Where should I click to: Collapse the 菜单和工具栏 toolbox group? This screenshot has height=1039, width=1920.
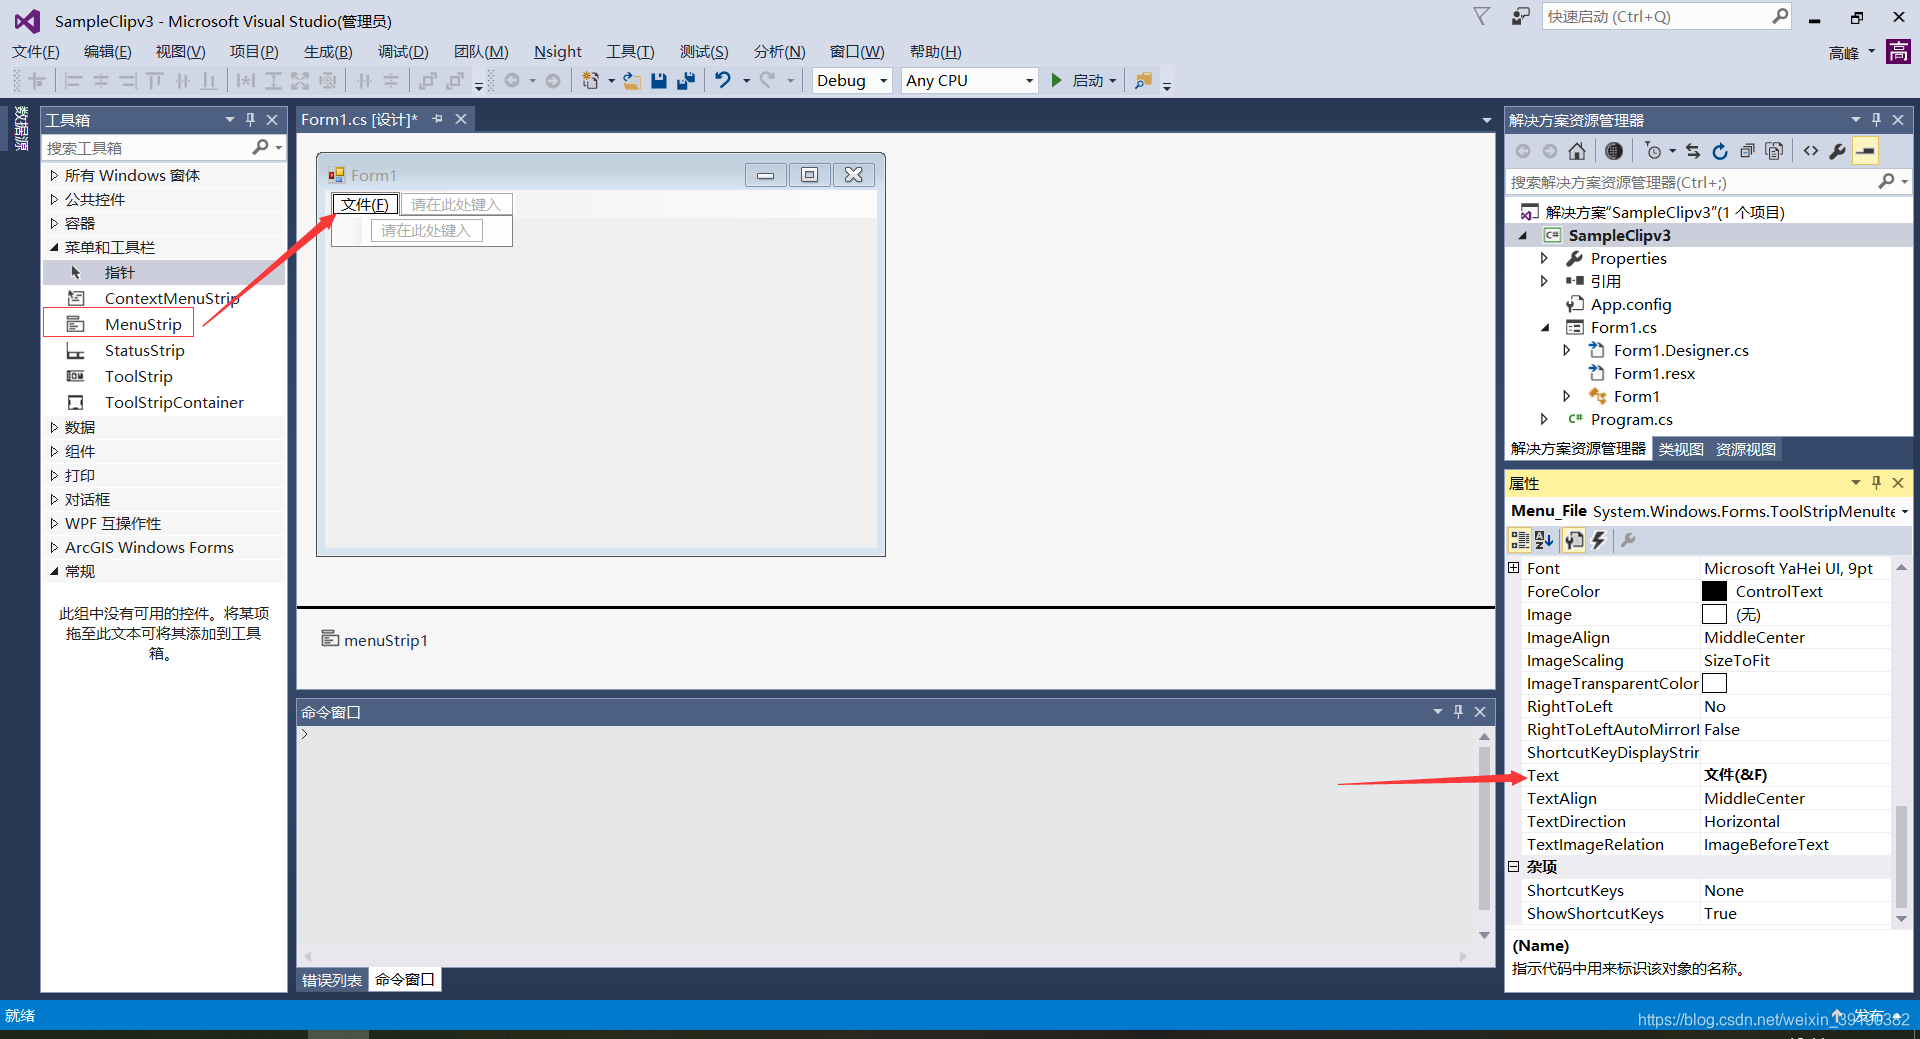coord(54,247)
